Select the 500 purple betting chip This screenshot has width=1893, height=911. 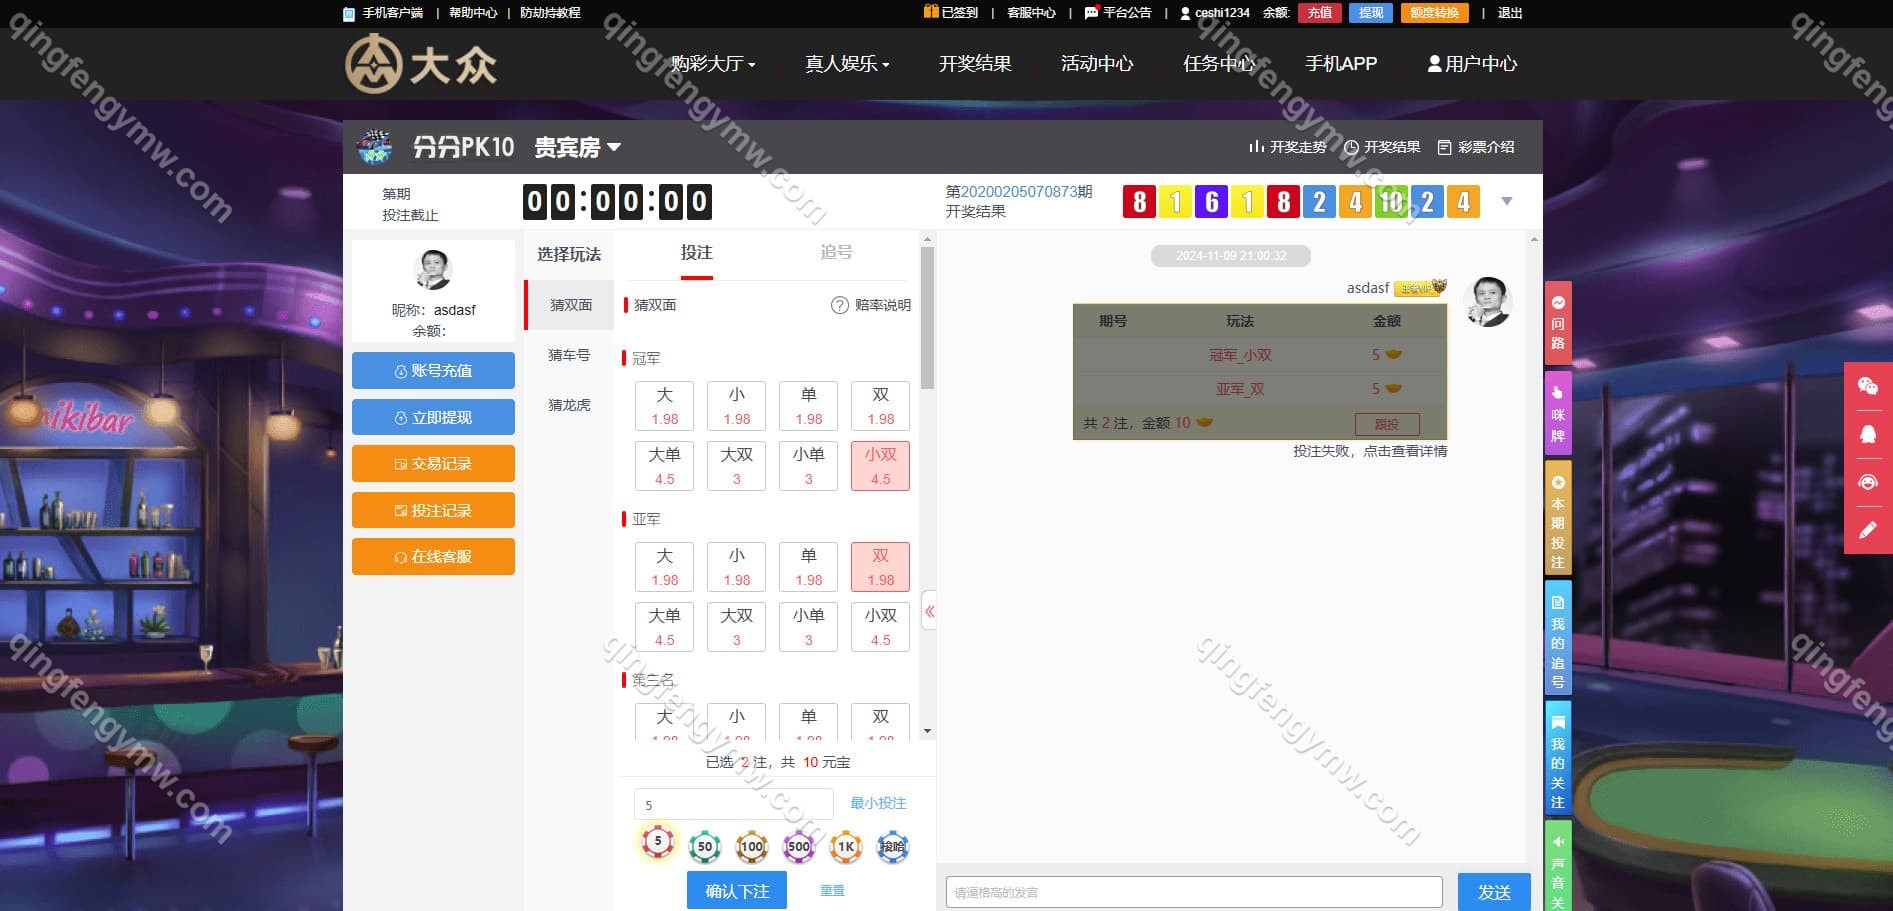tap(798, 847)
